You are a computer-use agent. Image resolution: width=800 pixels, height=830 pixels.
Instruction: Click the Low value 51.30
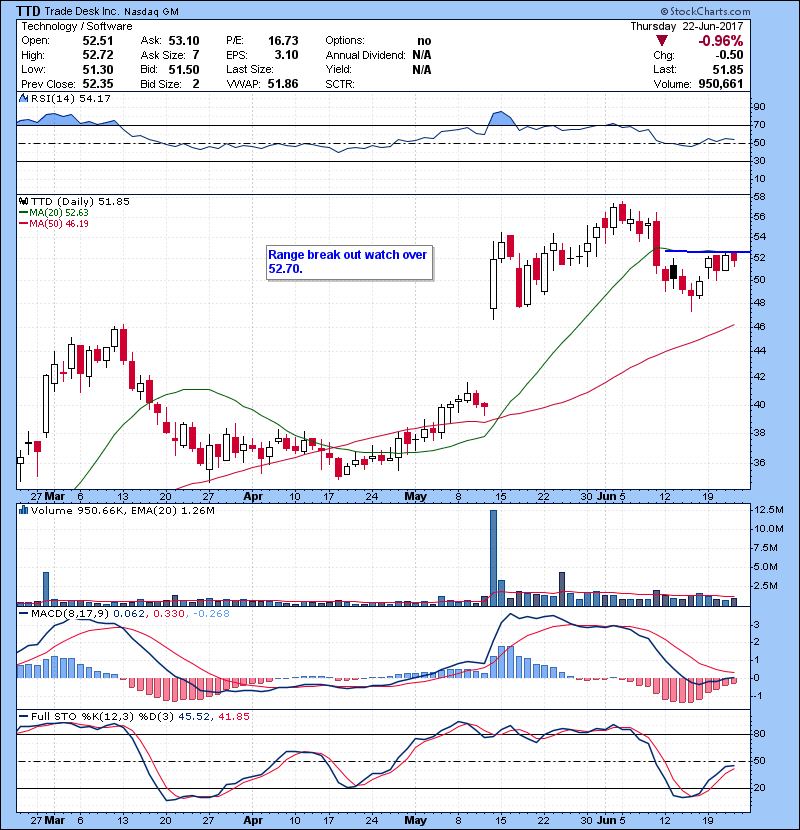point(97,69)
